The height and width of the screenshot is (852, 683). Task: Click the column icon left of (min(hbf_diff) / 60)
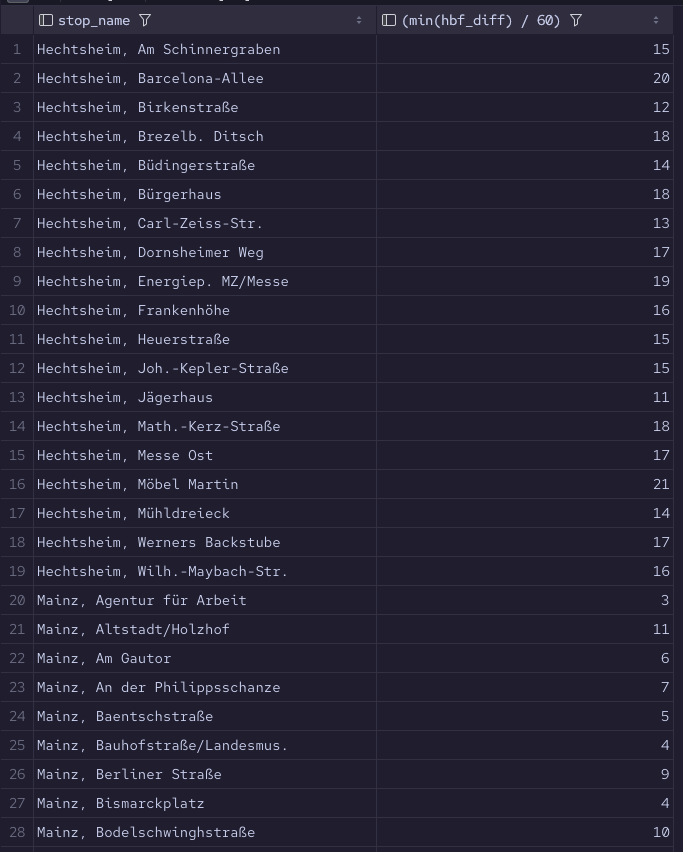[390, 20]
